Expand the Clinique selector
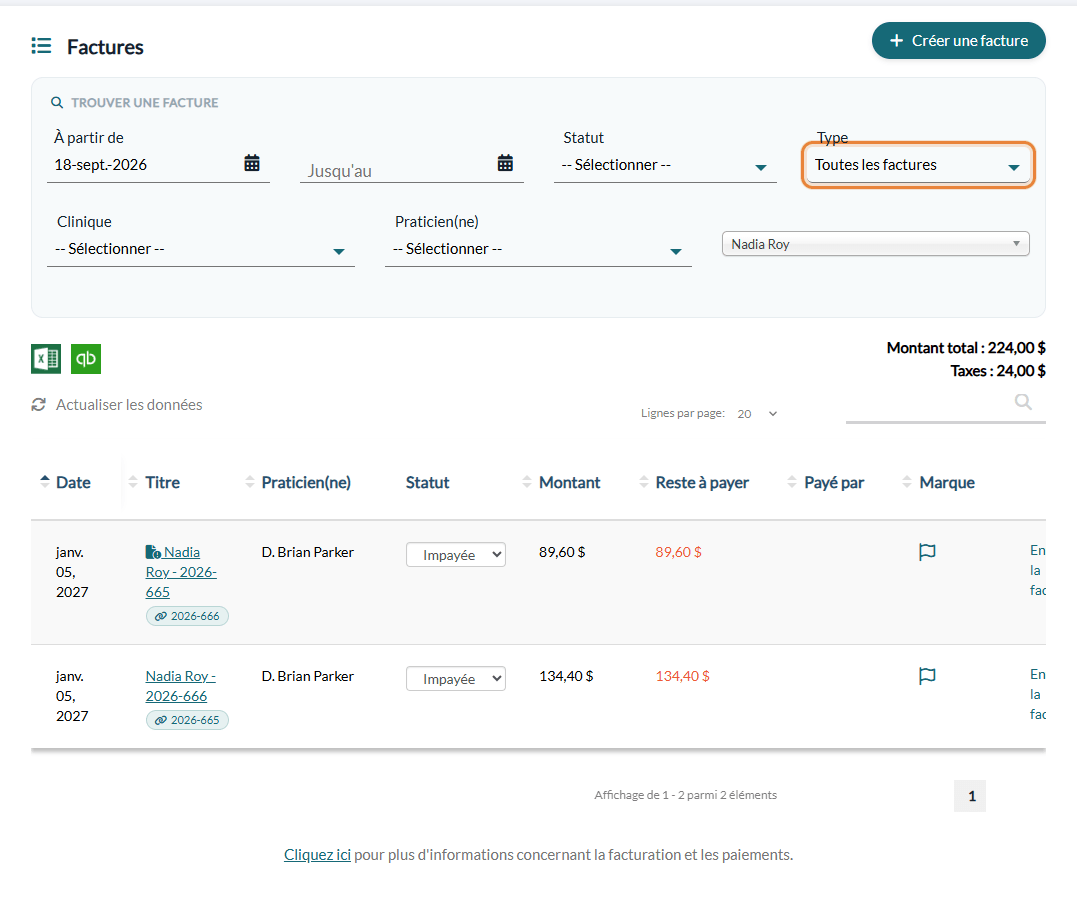This screenshot has width=1077, height=901. click(201, 249)
